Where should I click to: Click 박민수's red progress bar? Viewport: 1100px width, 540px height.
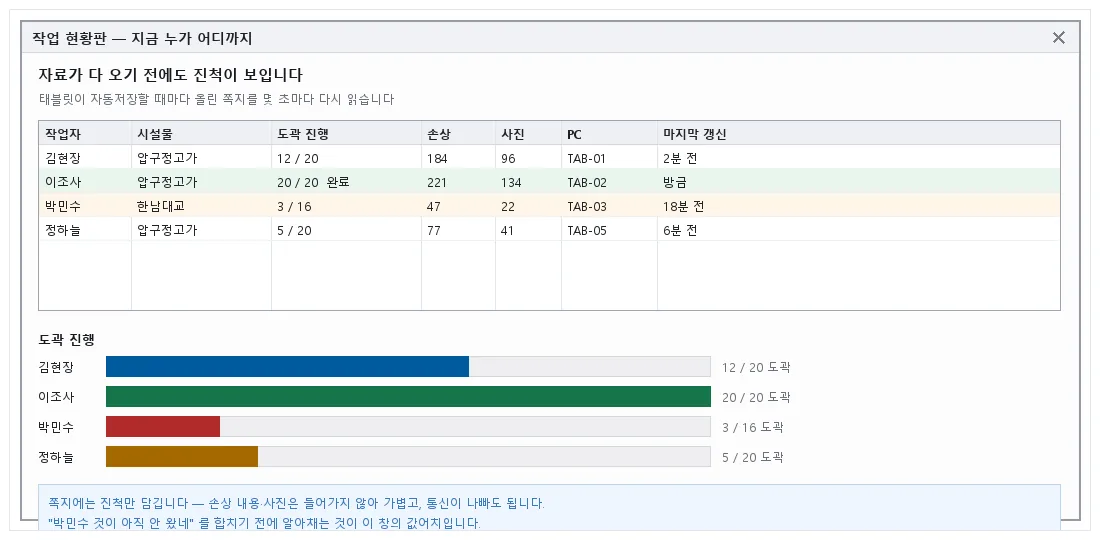[163, 427]
